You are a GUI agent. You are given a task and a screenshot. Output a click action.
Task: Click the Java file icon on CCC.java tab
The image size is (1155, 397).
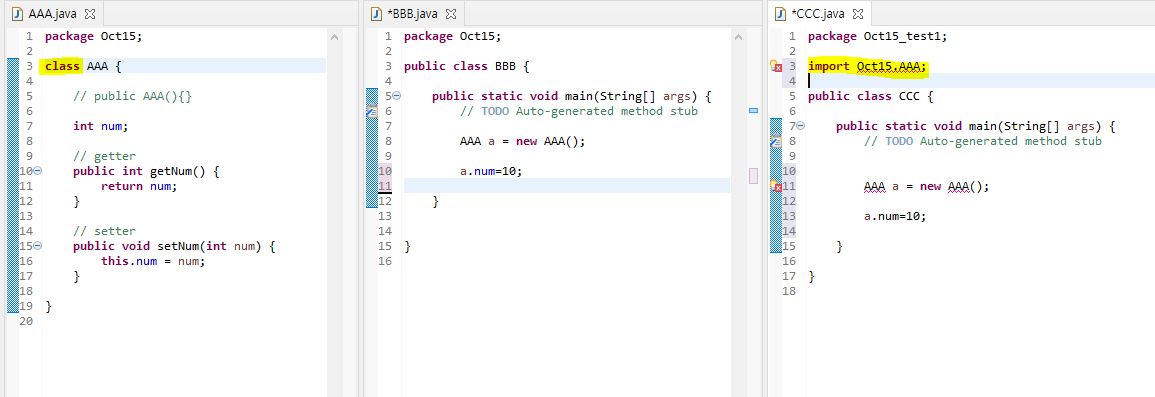tap(782, 14)
